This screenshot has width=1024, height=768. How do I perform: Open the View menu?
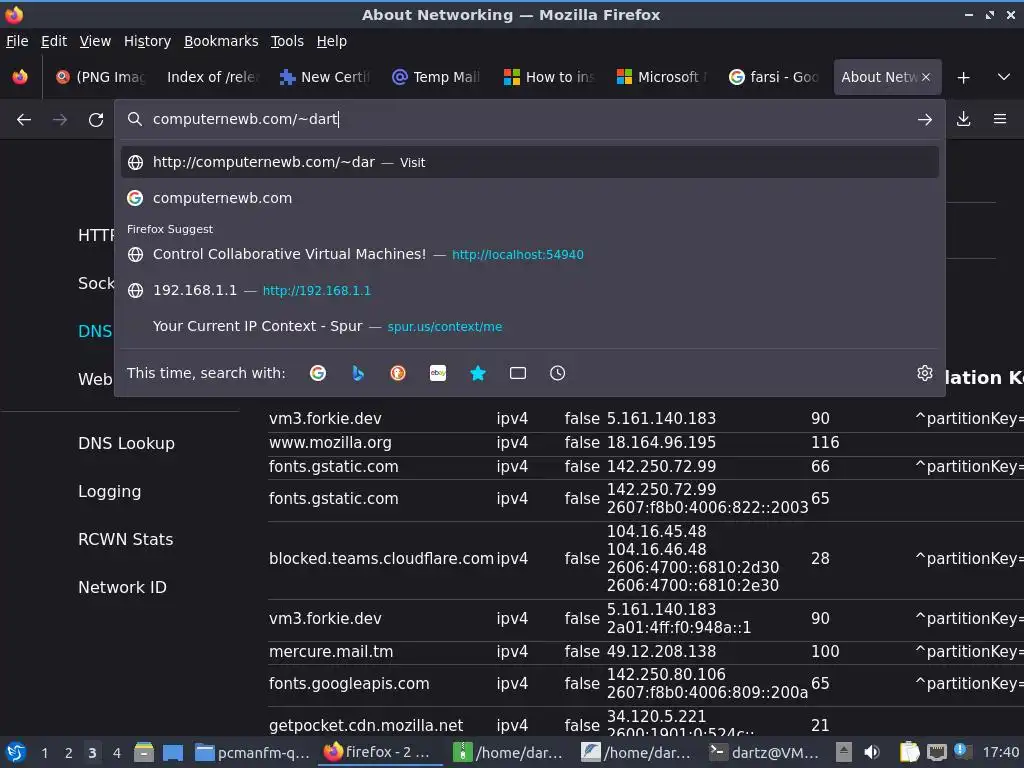tap(95, 41)
